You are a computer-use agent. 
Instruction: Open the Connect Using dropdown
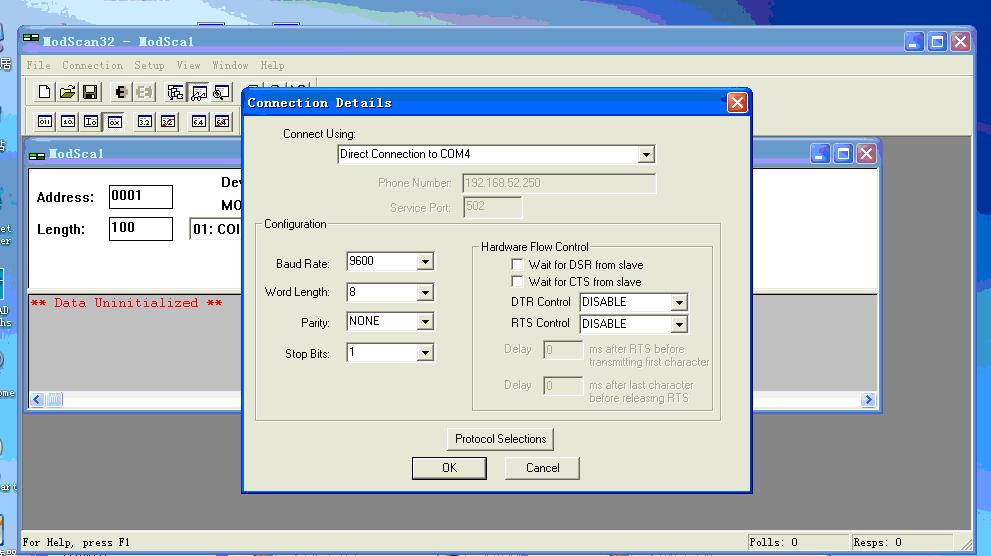coord(645,155)
